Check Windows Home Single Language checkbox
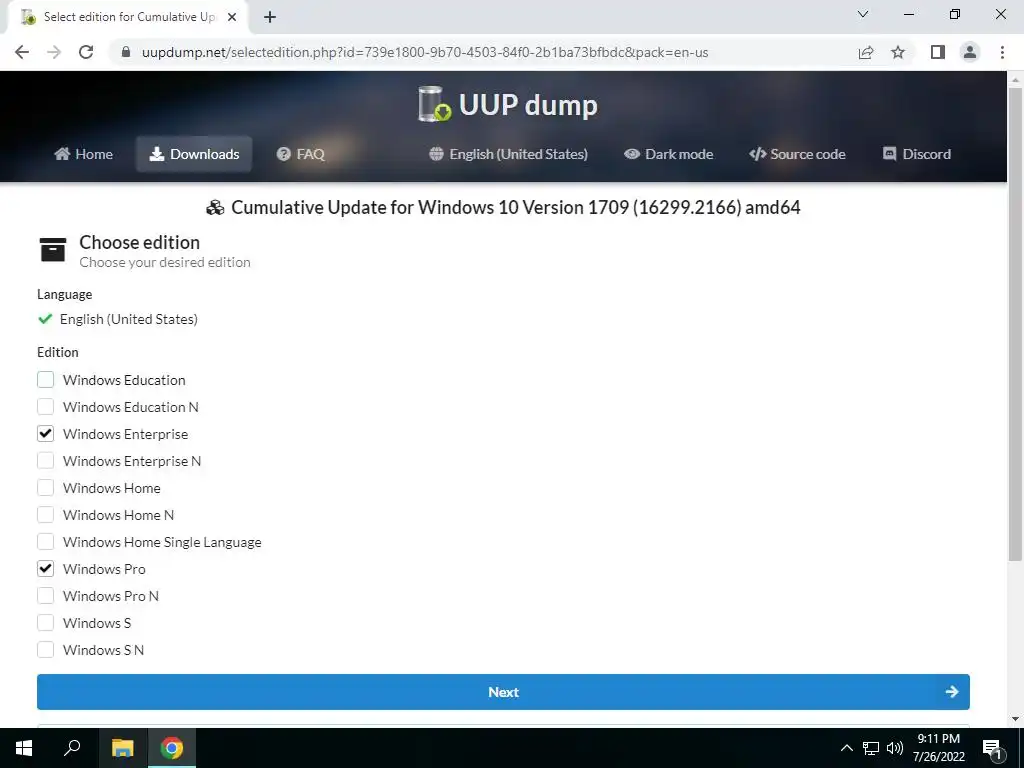This screenshot has width=1024, height=768. click(x=46, y=541)
